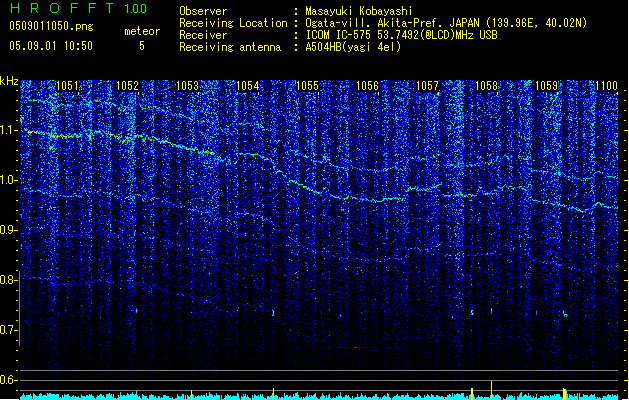Click the meteor count value 5
The height and width of the screenshot is (400, 629).
[x=142, y=46]
